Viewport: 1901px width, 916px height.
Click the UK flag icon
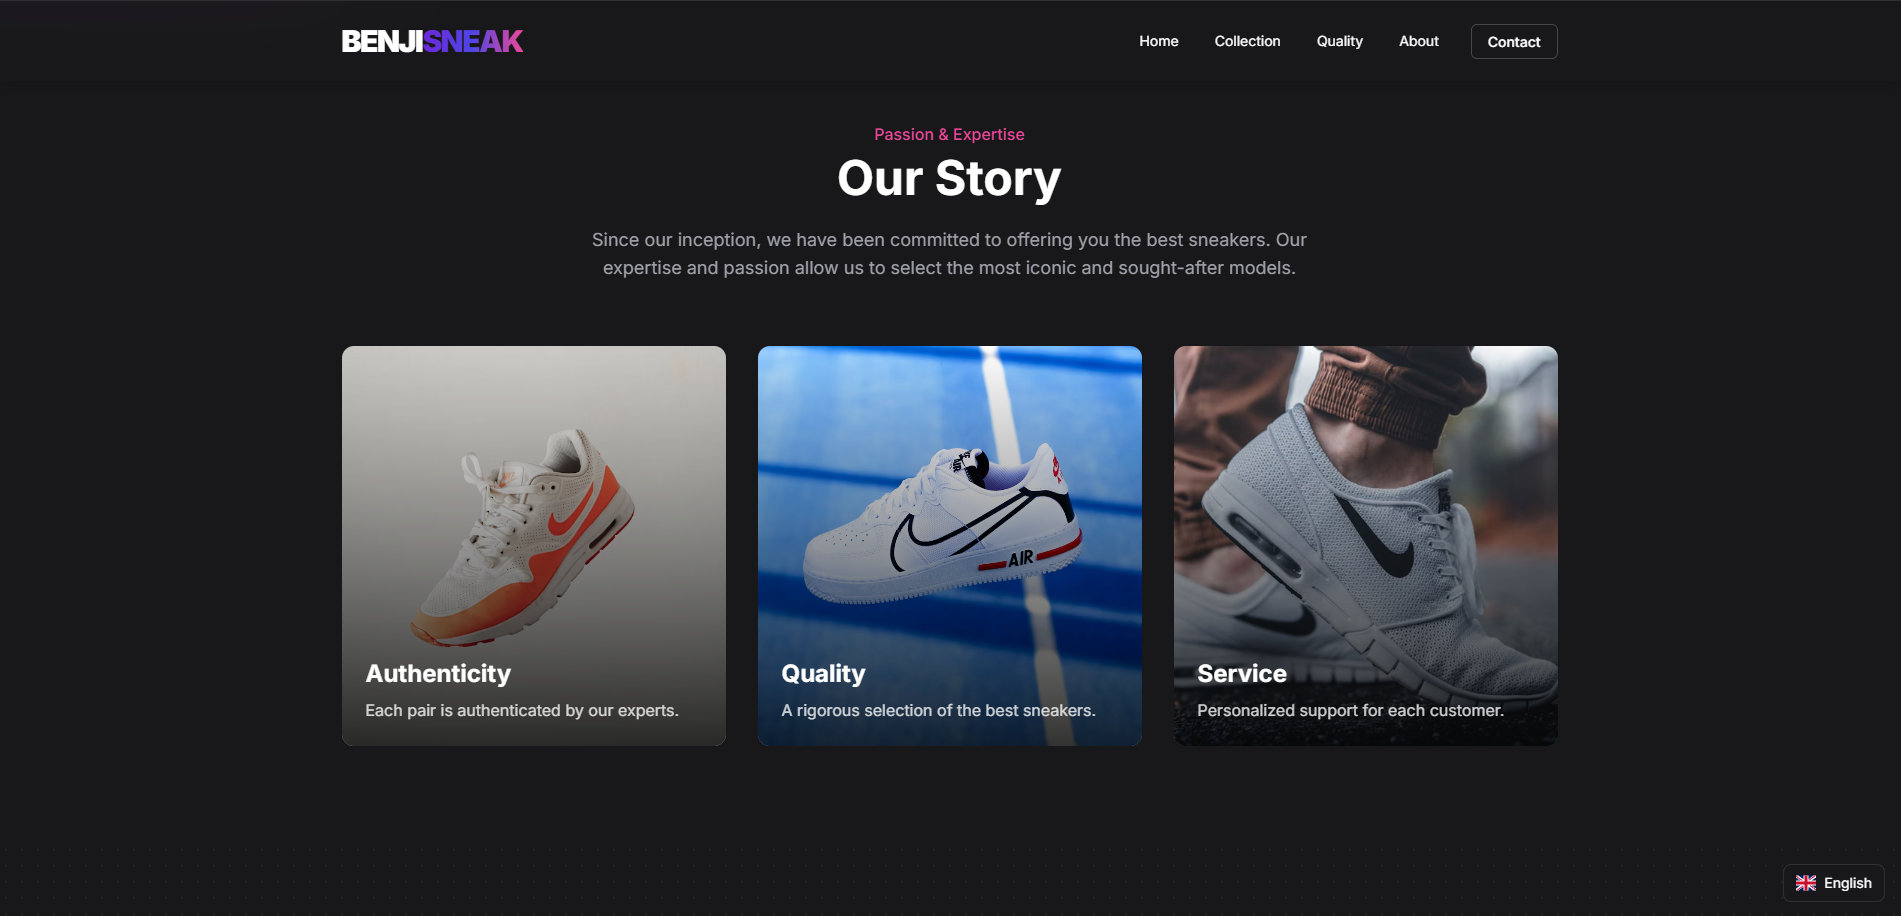(1806, 883)
